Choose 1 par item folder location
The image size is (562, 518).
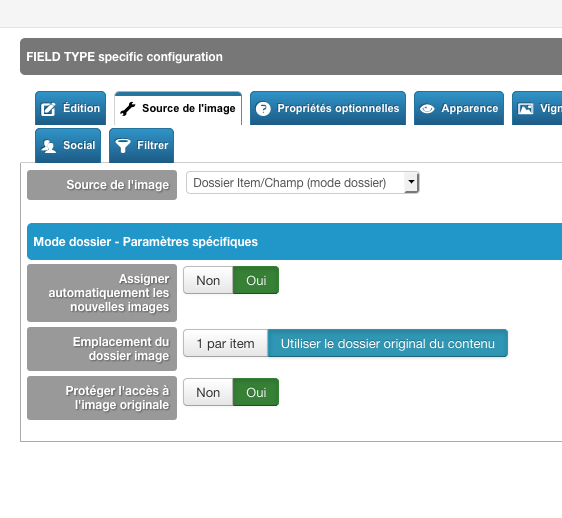tap(225, 343)
